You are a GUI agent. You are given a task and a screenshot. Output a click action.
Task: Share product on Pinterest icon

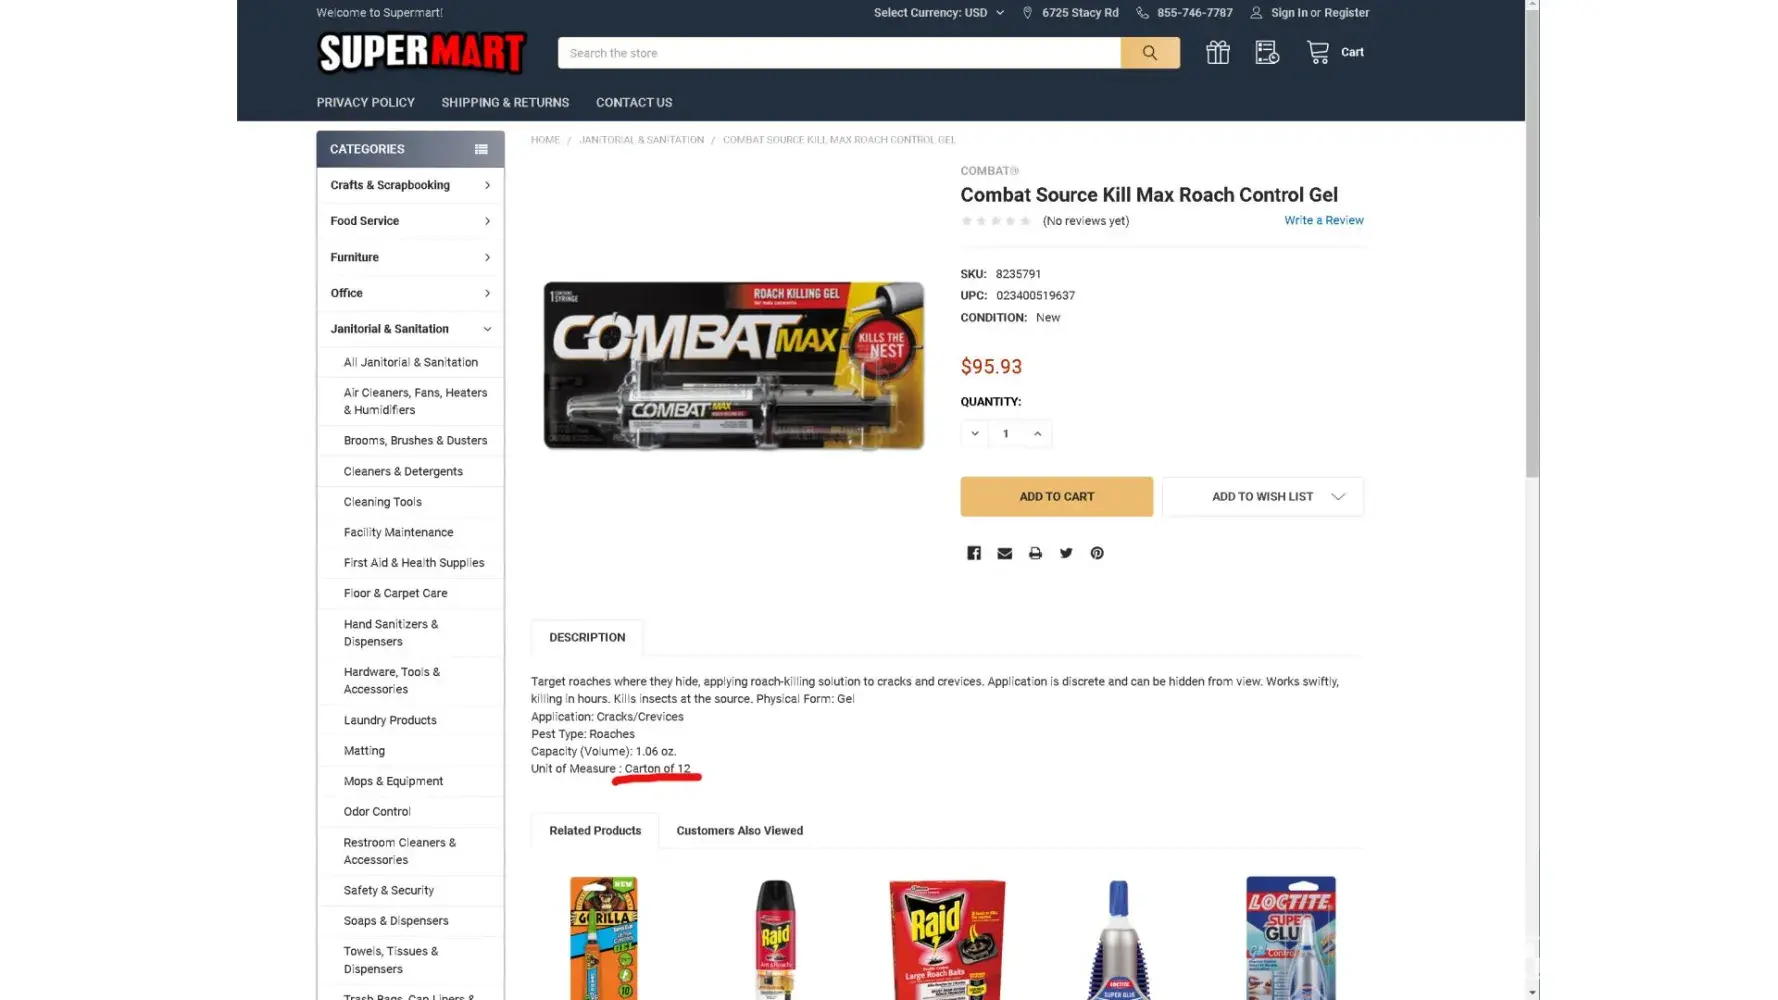point(1097,553)
